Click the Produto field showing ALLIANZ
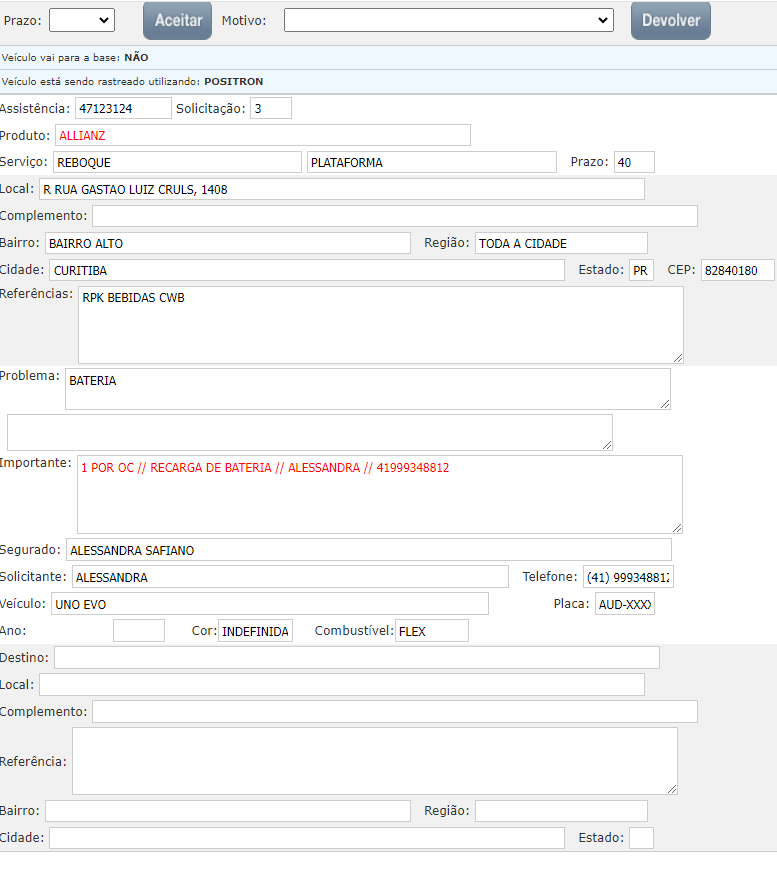 click(x=262, y=135)
